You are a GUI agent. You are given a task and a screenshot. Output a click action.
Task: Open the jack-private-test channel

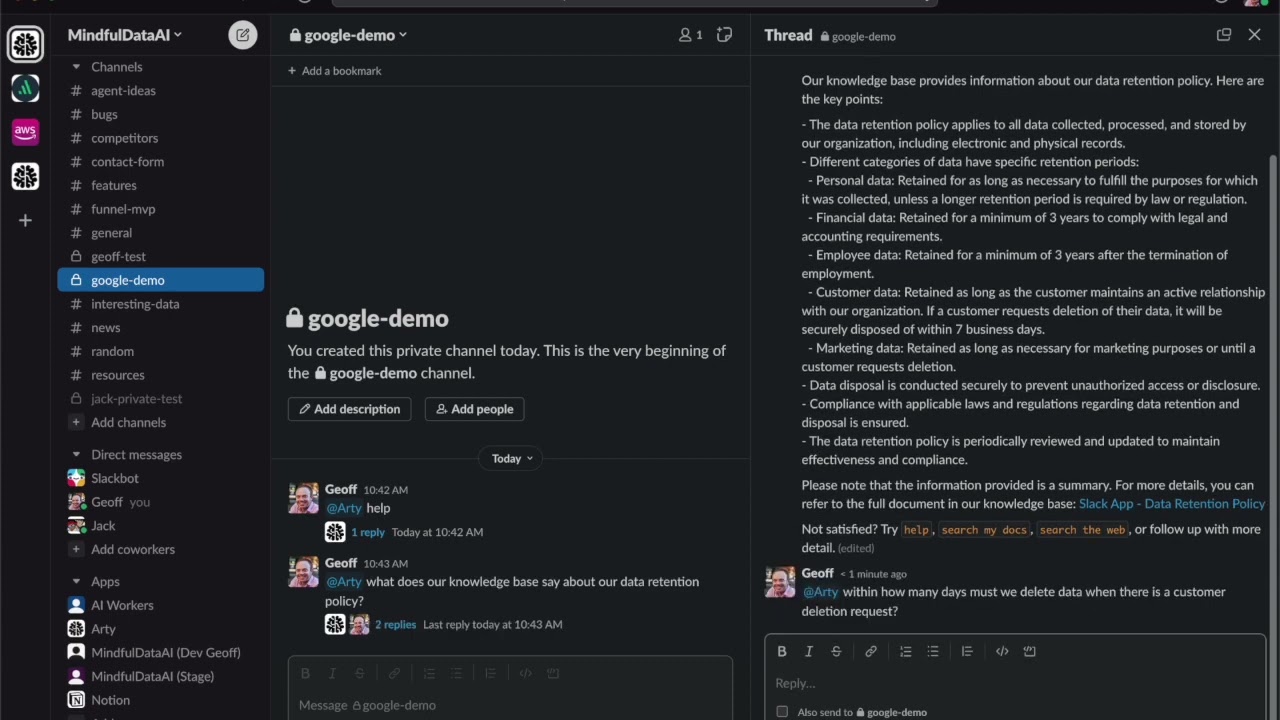click(x=161, y=398)
